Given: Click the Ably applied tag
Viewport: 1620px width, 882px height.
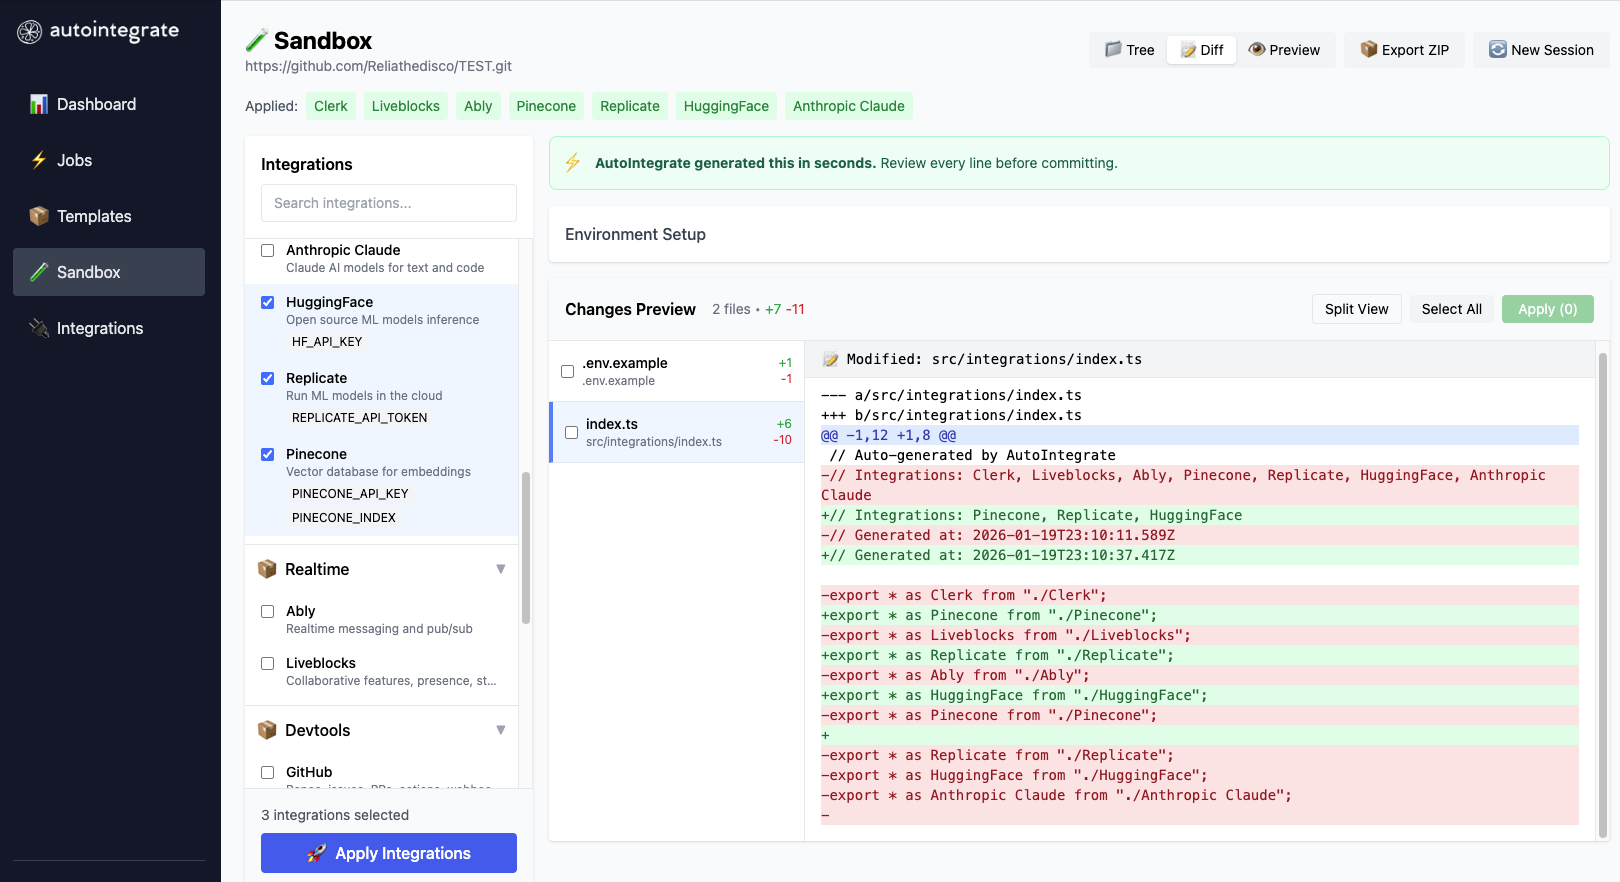Looking at the screenshot, I should tap(478, 106).
